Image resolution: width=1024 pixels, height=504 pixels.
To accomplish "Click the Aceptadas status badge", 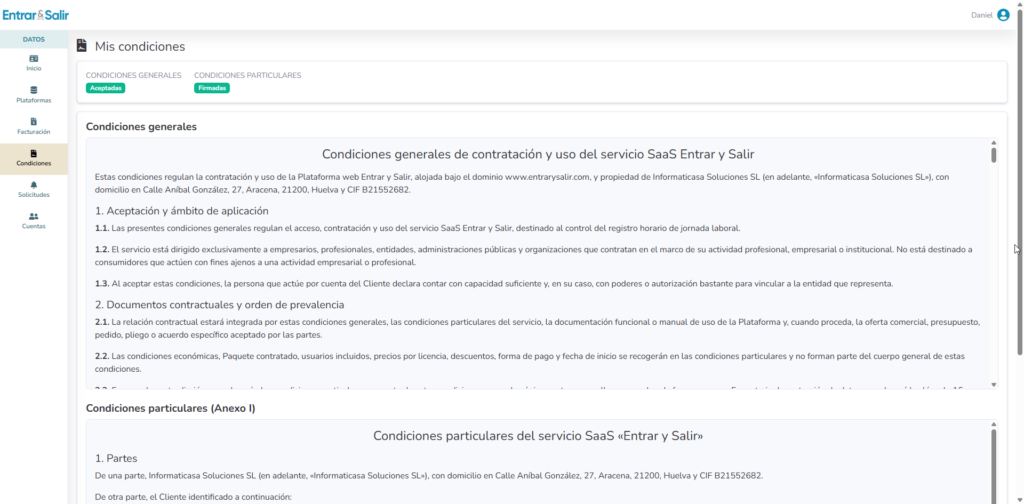I will point(105,88).
